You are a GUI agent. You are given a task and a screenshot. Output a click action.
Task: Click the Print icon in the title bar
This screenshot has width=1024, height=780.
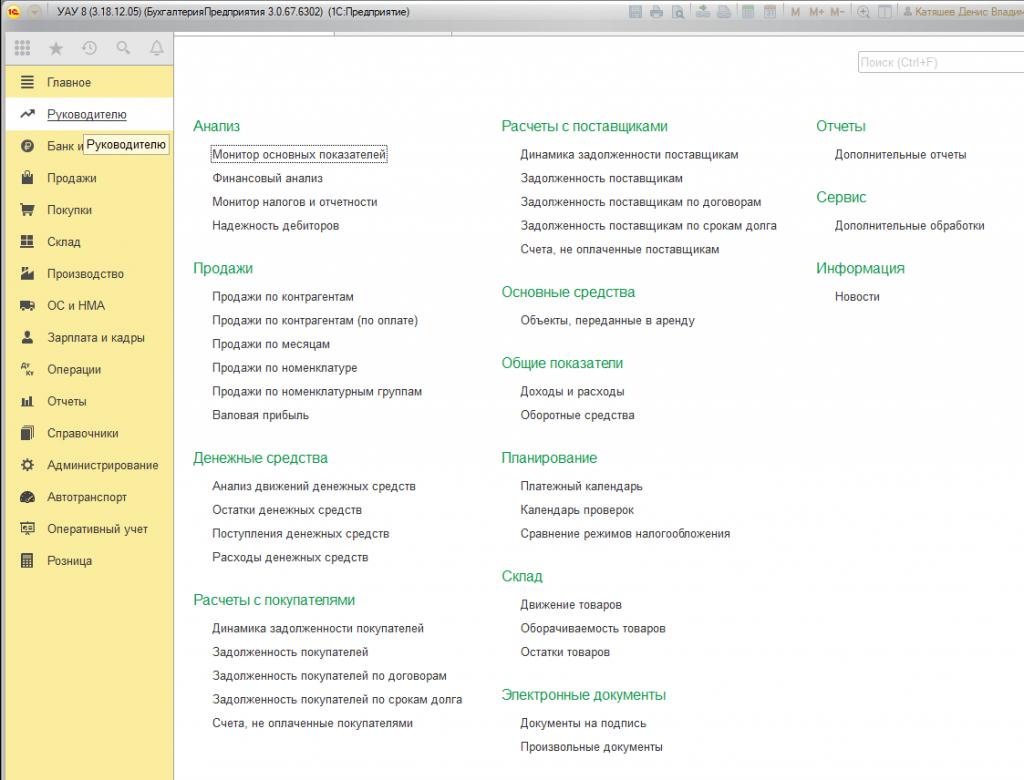(x=656, y=12)
